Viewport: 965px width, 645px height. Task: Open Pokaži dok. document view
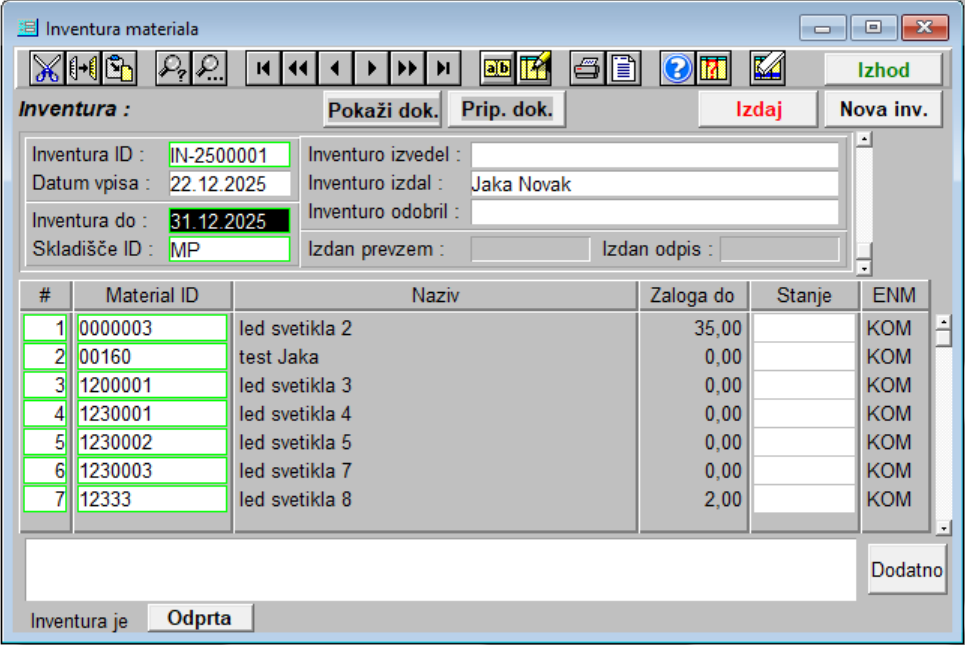tap(382, 108)
